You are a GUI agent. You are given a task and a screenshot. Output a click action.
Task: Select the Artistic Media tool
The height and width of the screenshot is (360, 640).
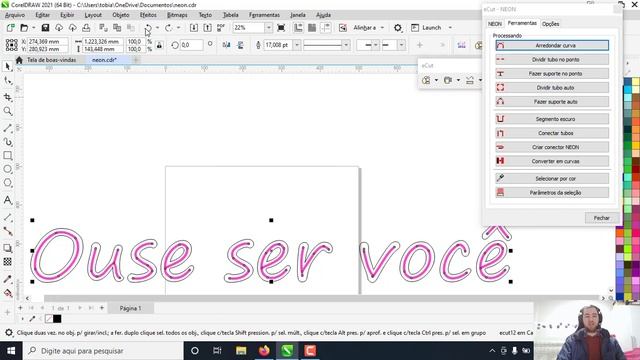pos(7,142)
